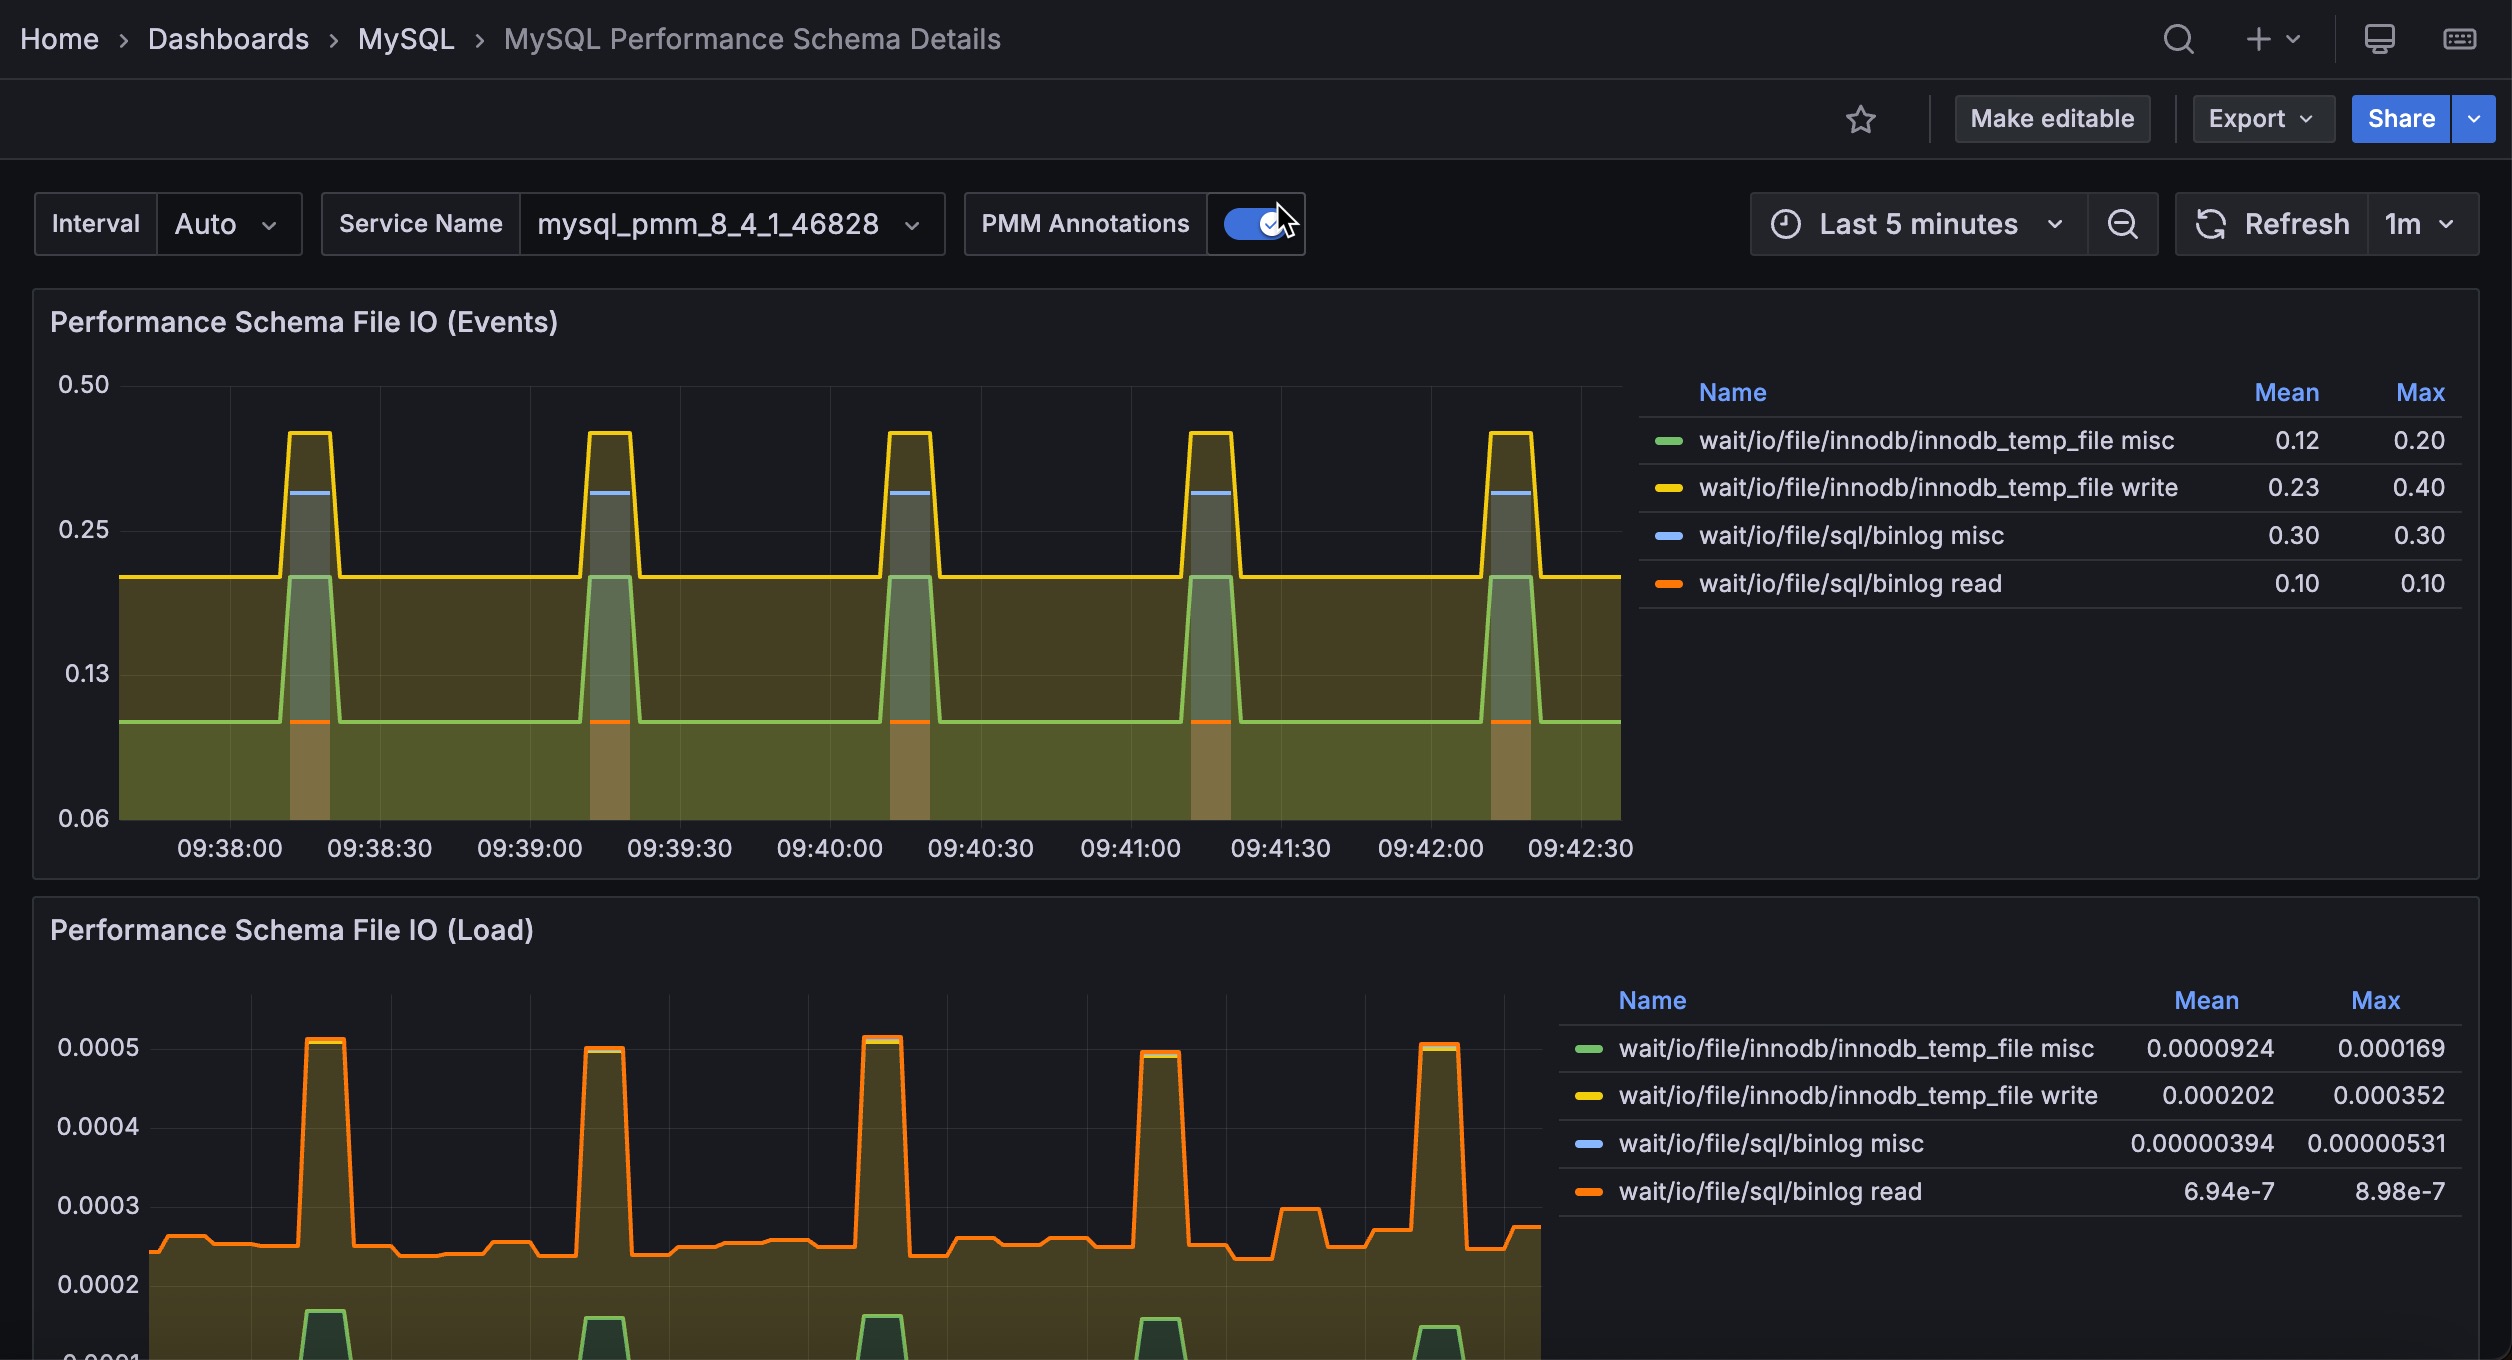Toggle kiosk mode with the monitor icon

click(x=2379, y=39)
